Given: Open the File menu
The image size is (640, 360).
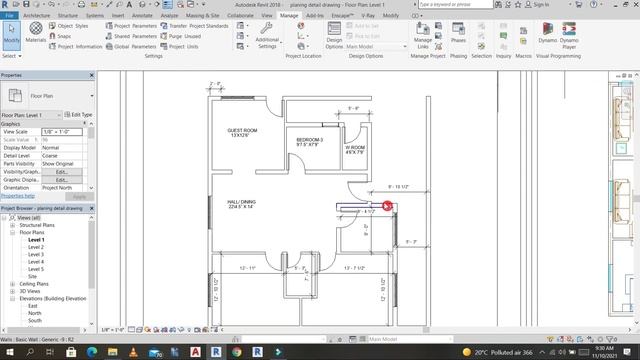Looking at the screenshot, I should click(x=9, y=16).
